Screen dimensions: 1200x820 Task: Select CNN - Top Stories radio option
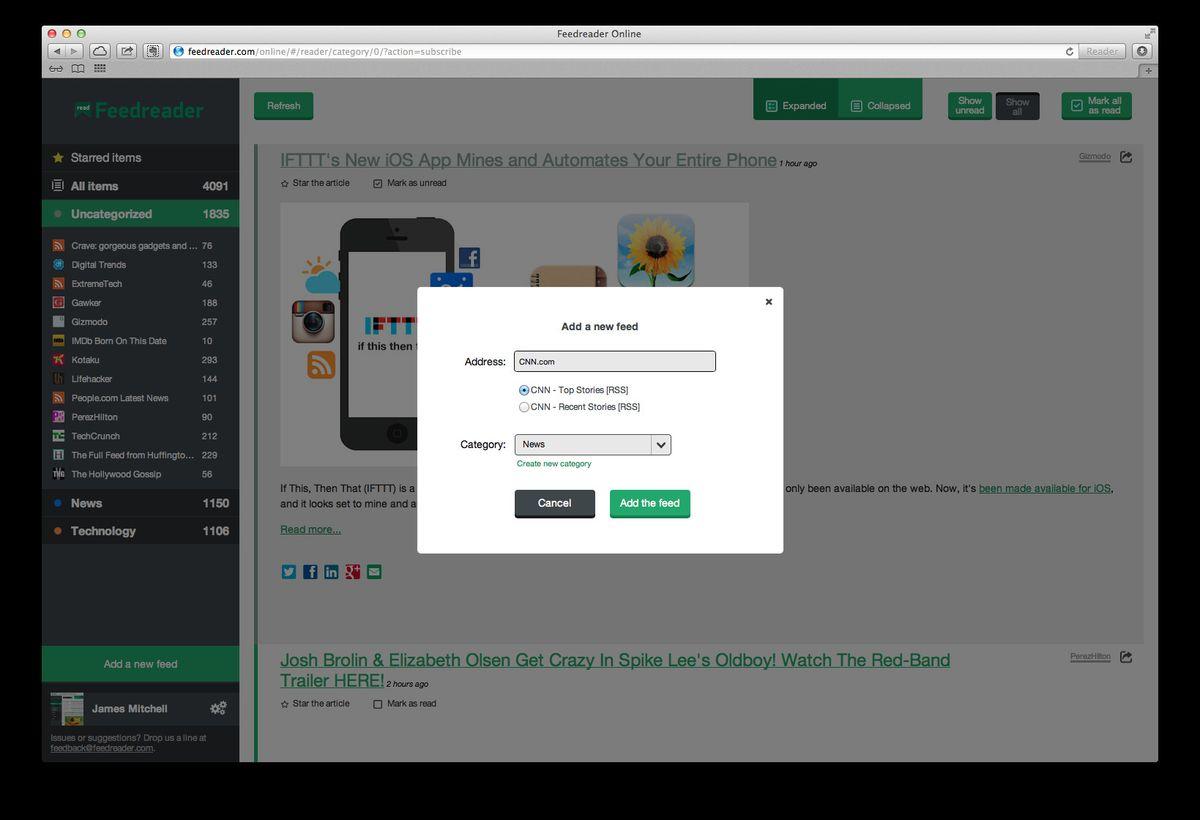[x=524, y=390]
